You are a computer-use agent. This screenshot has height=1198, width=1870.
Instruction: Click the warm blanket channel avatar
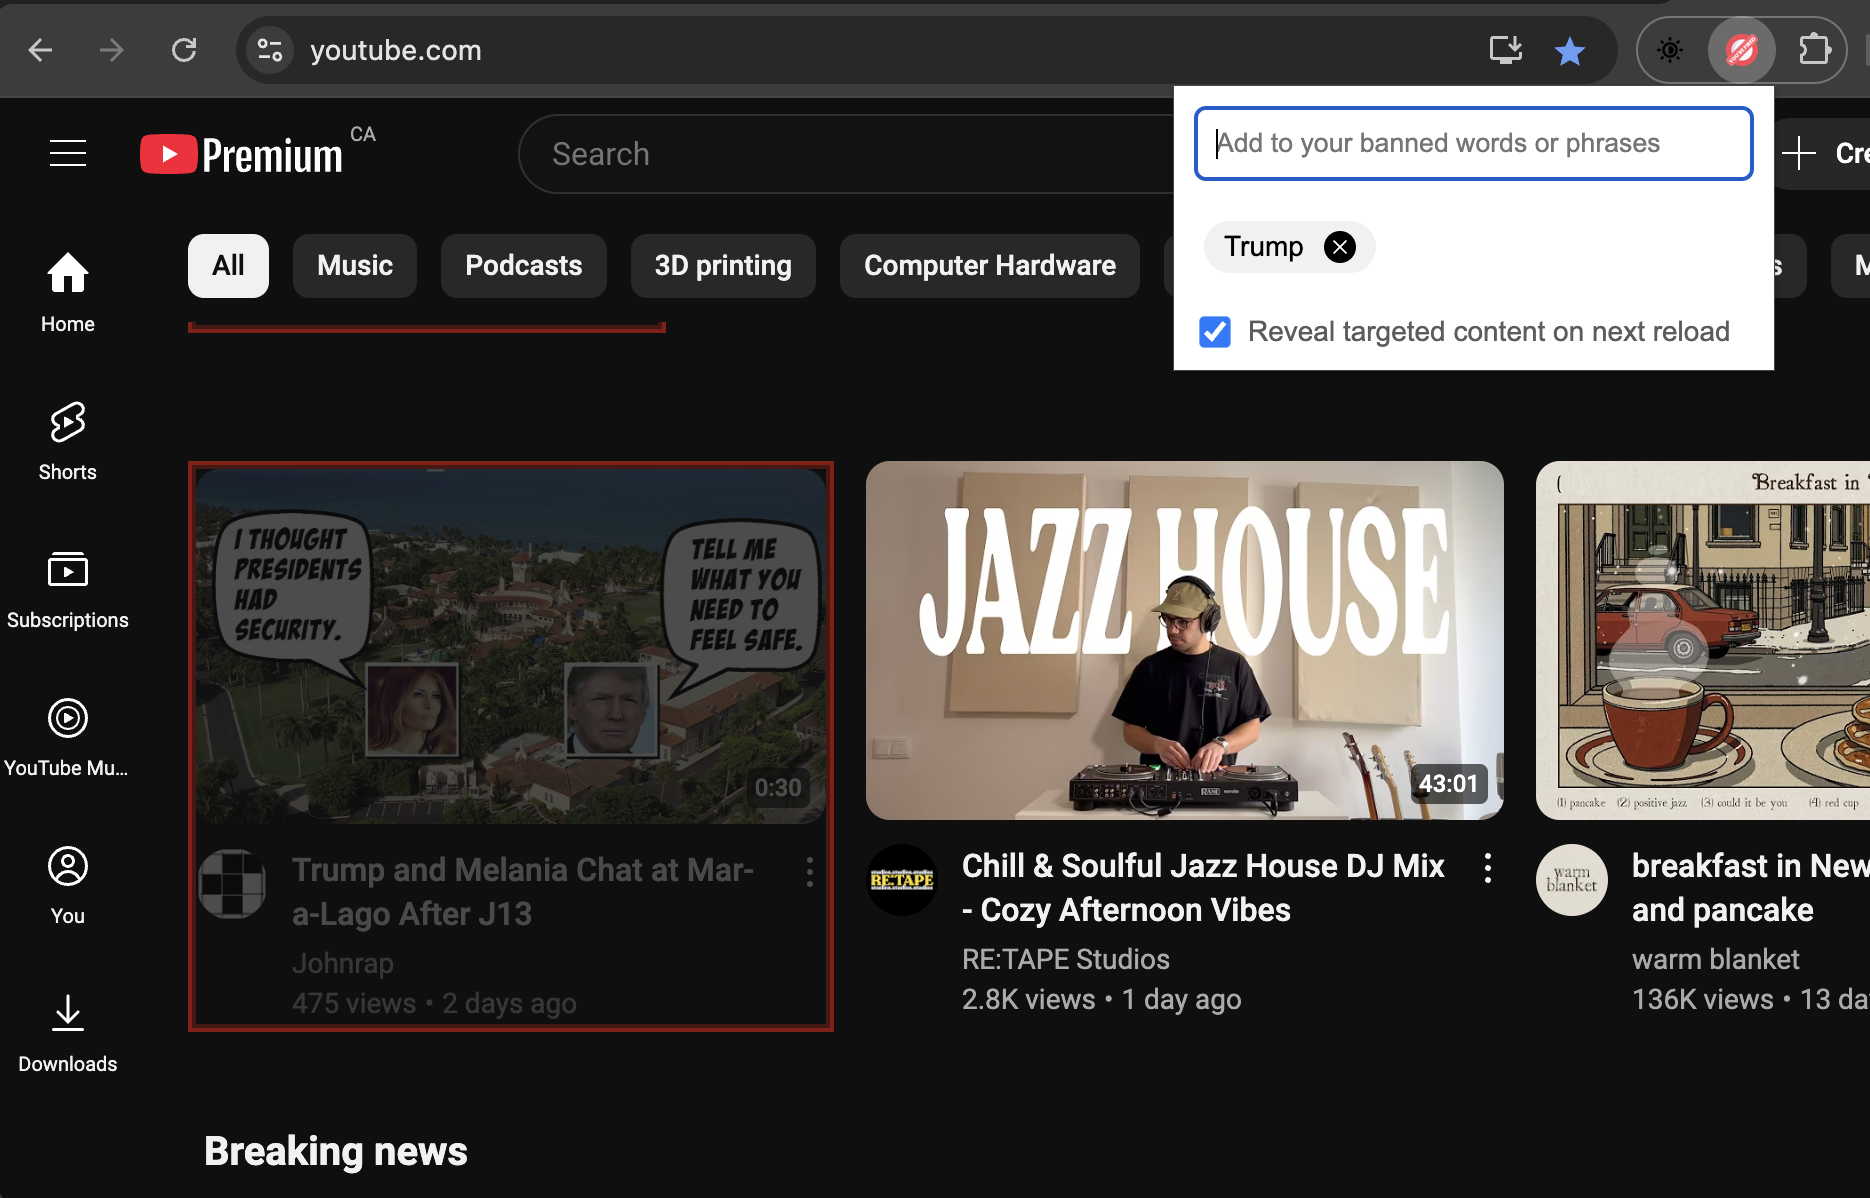tap(1572, 880)
